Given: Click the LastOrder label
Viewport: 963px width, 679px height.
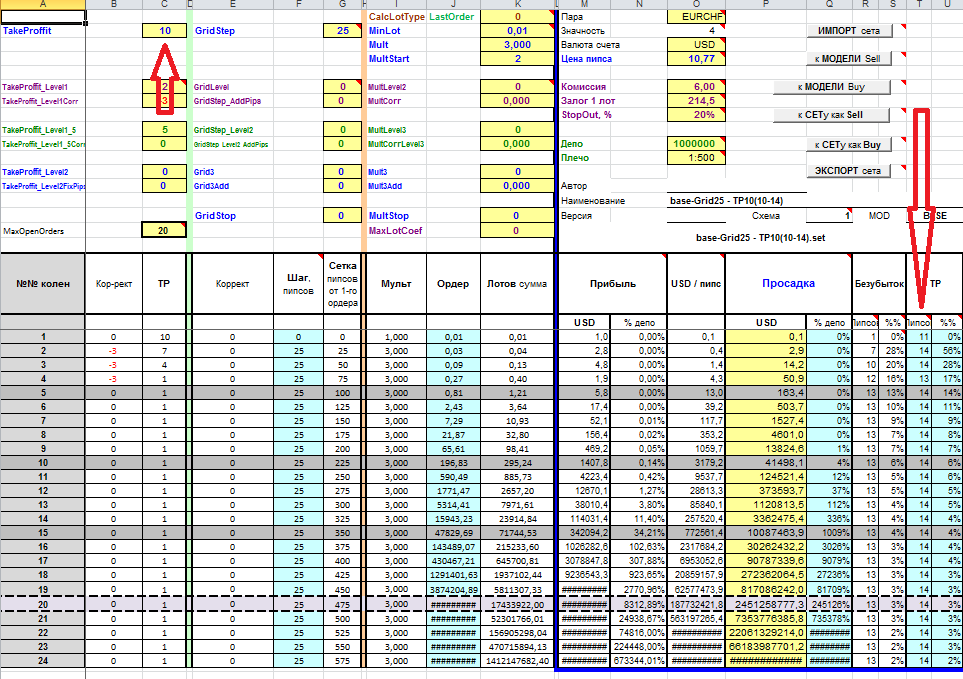Looking at the screenshot, I should click(451, 17).
